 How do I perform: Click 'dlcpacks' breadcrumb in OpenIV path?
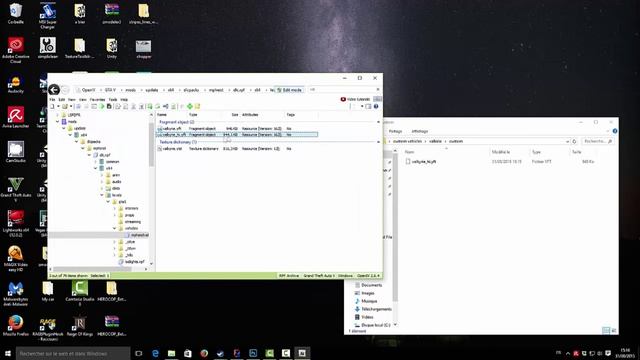[191, 90]
